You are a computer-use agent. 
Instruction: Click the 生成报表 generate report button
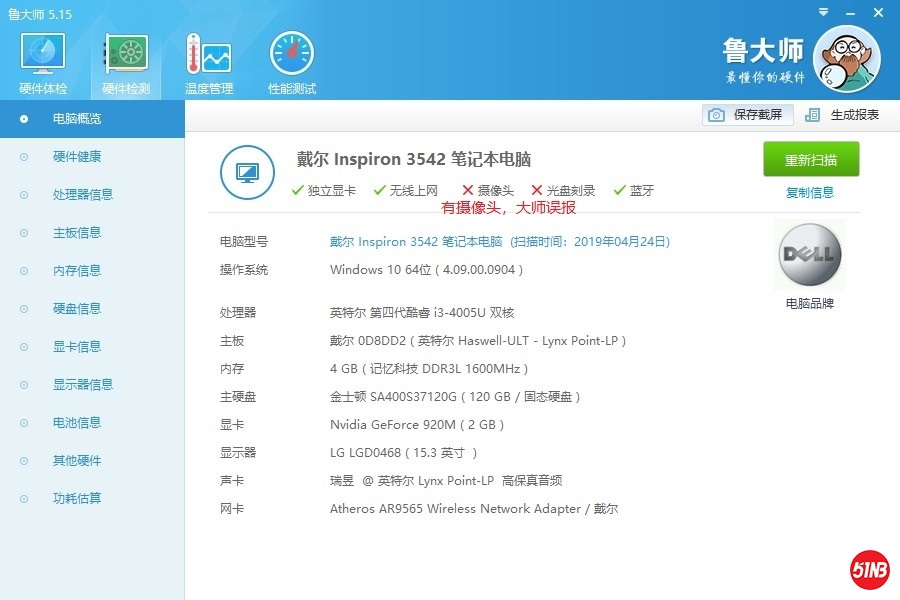tap(842, 115)
